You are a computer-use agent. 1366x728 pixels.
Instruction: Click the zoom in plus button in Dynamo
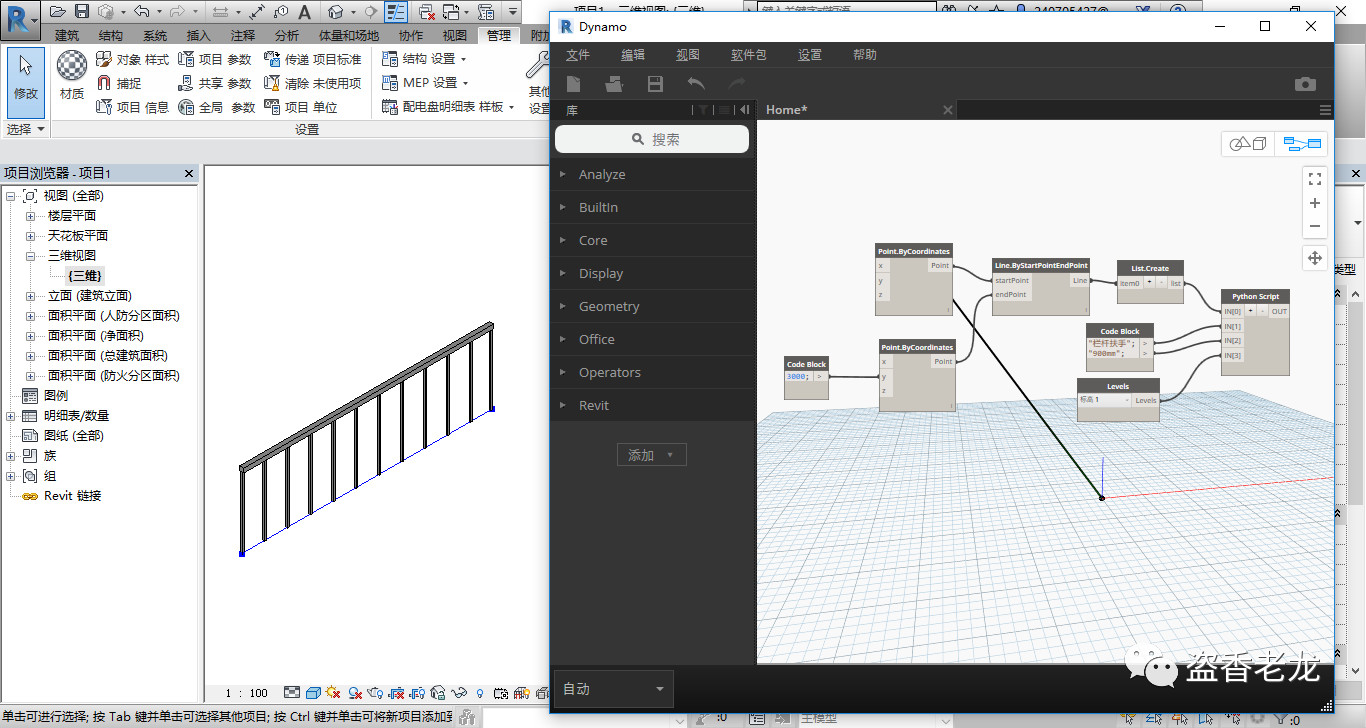pyautogui.click(x=1315, y=203)
